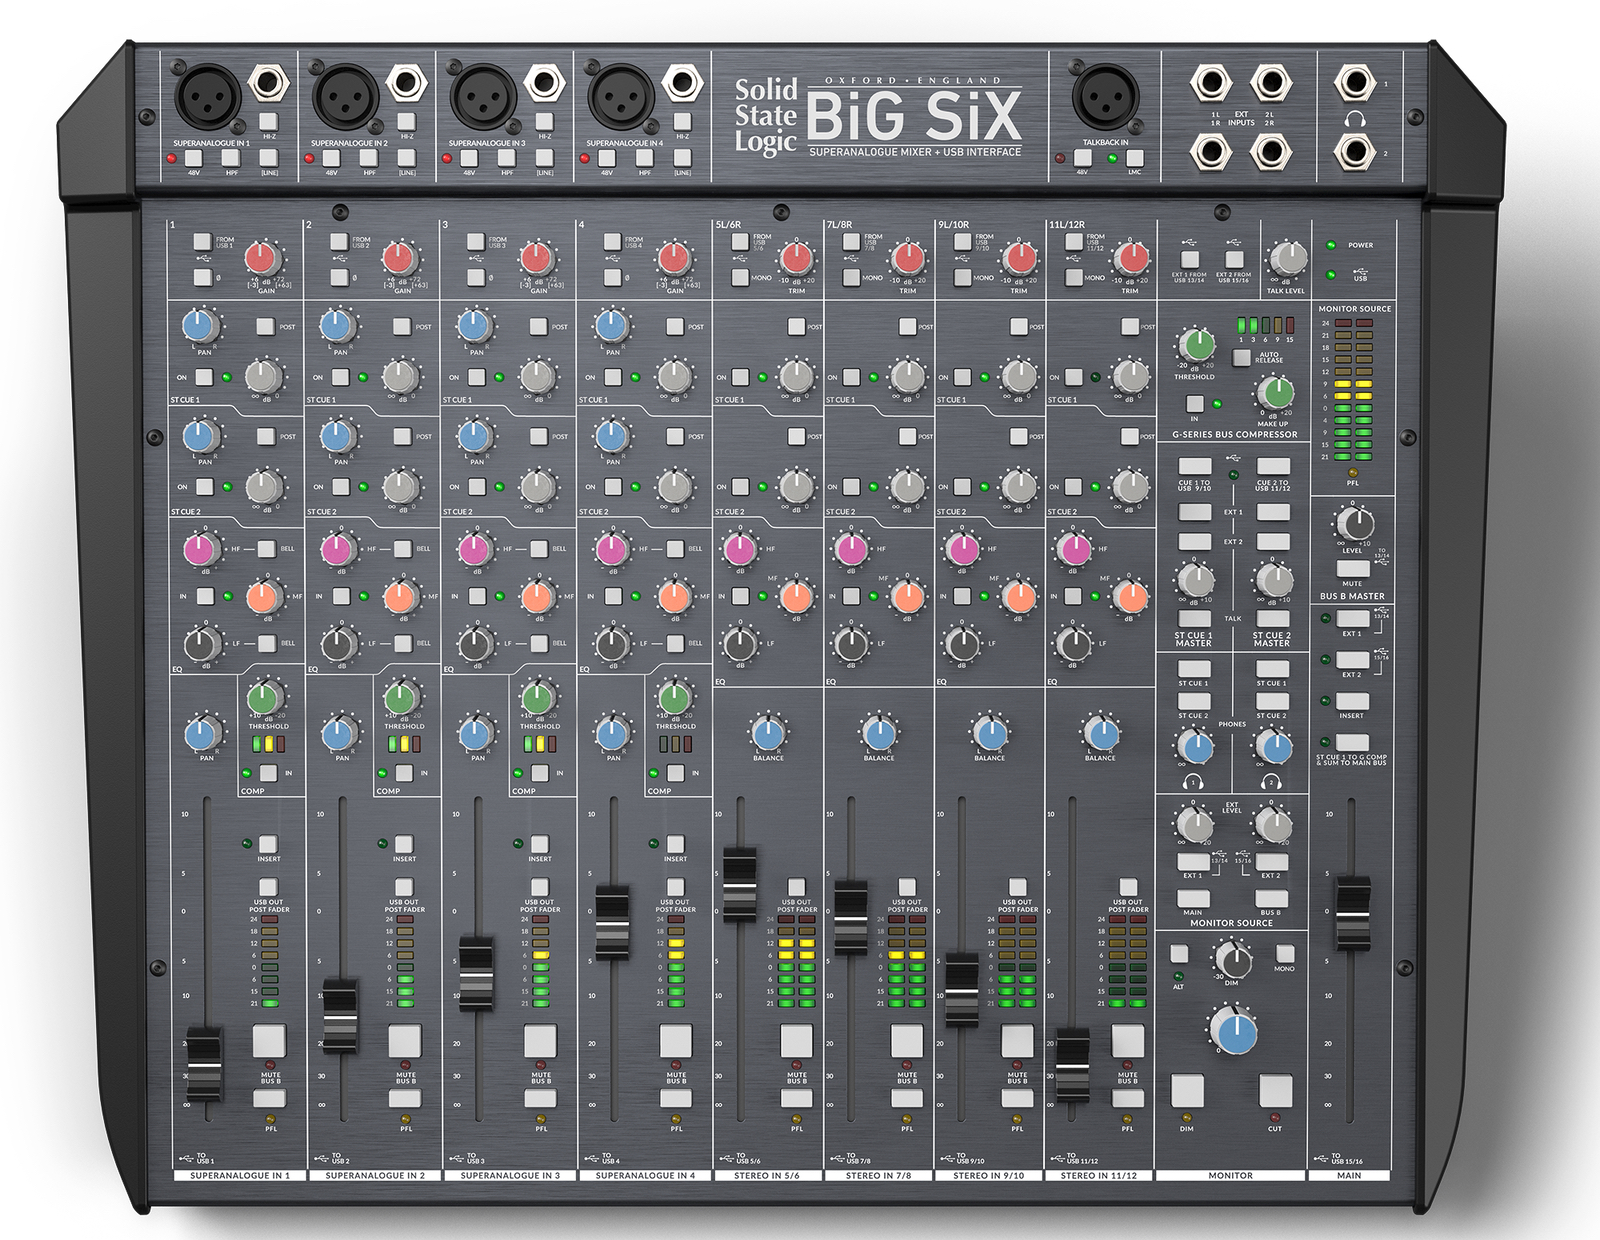Click the XLR socket of SuperAnalogue In 1

click(x=208, y=97)
